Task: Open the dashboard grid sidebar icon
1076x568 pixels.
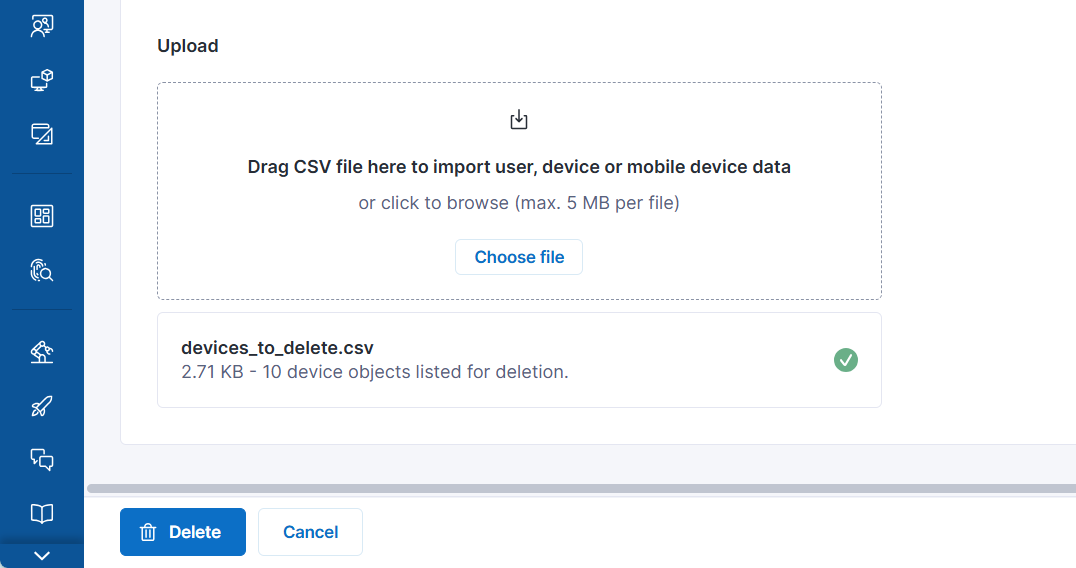Action: pos(41,216)
